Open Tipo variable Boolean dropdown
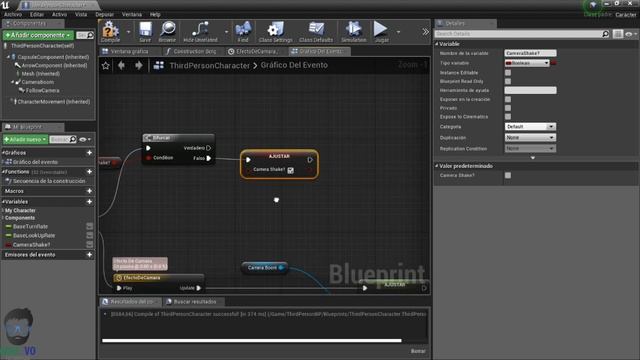Image resolution: width=640 pixels, height=360 pixels. coord(527,63)
